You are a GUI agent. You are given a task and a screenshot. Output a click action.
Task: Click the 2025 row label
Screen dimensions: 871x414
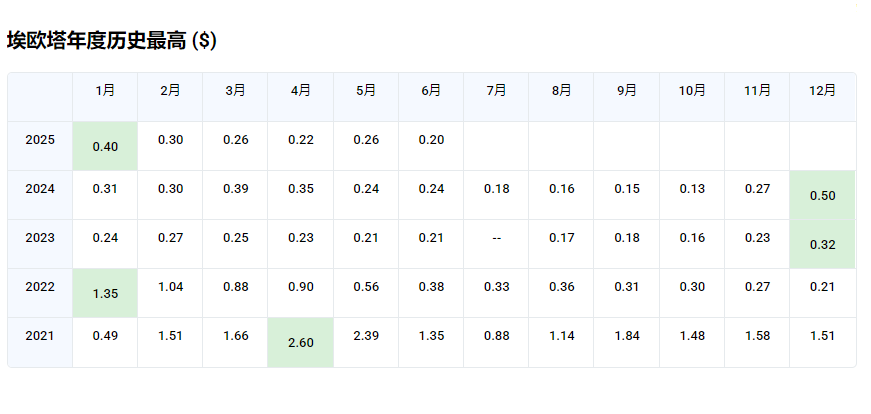click(40, 140)
